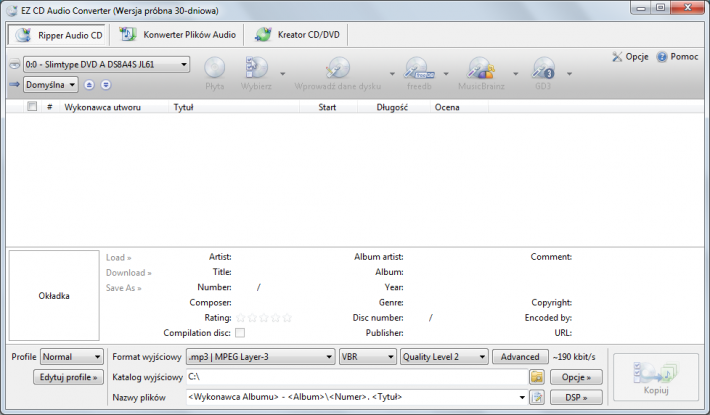
Task: Sort by Start column header
Action: tap(327, 107)
